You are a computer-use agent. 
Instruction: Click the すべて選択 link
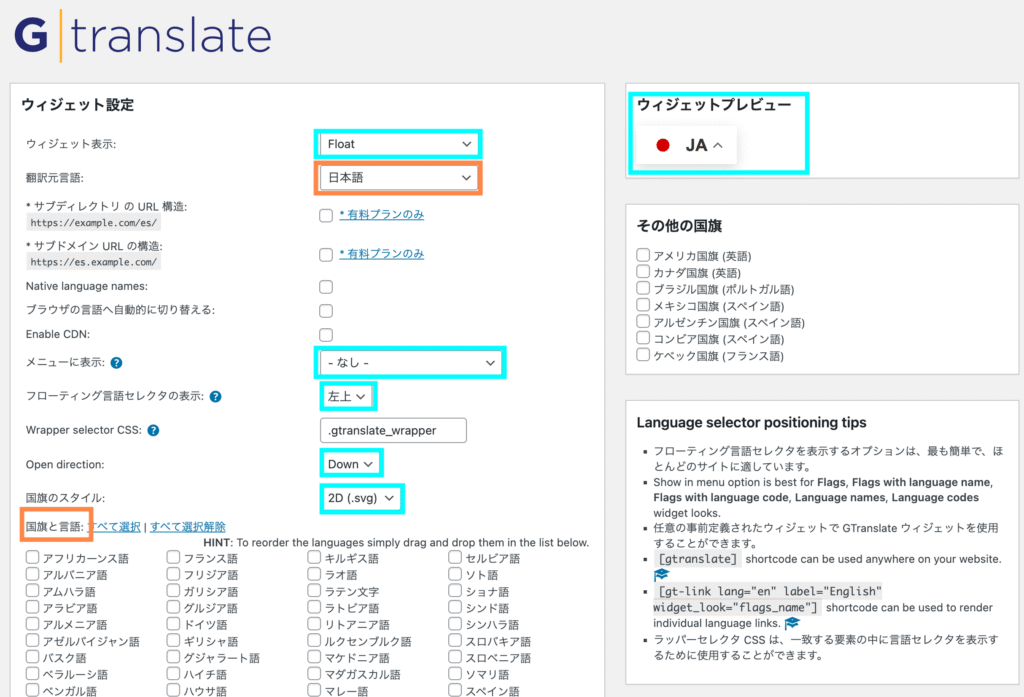coord(114,526)
